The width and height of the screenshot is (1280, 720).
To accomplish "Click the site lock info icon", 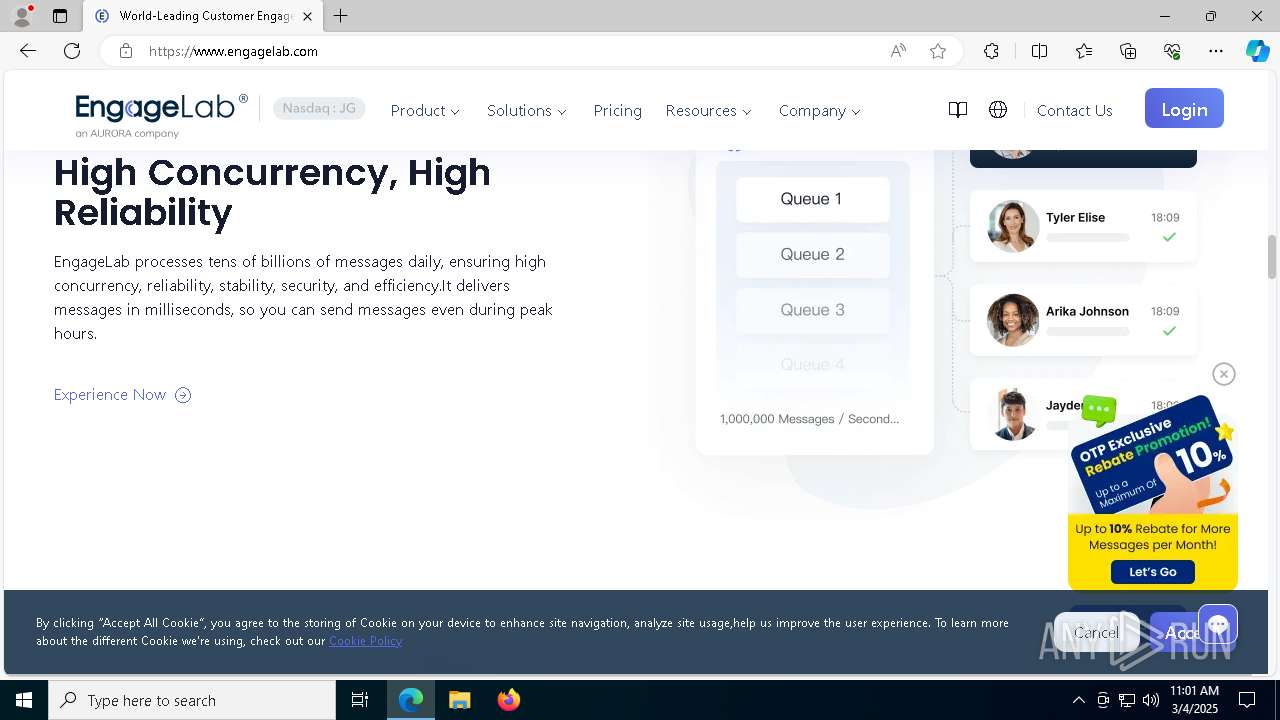I will pos(126,51).
